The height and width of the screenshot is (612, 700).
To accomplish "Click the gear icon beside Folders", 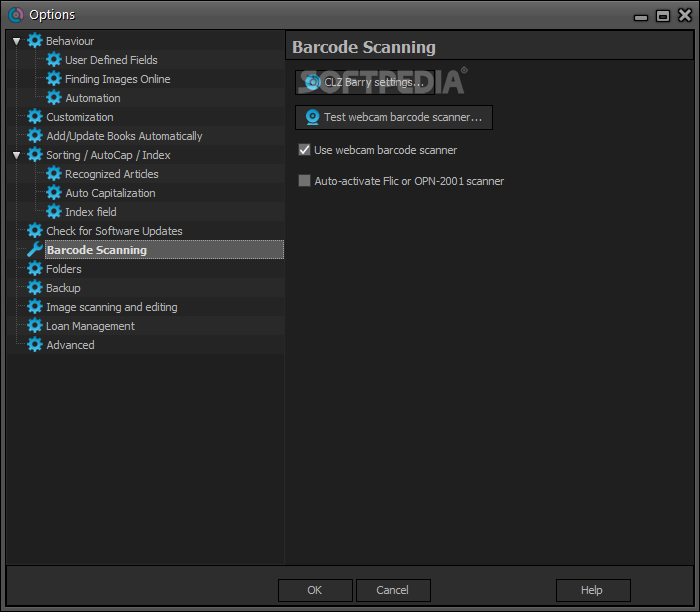I will point(35,269).
